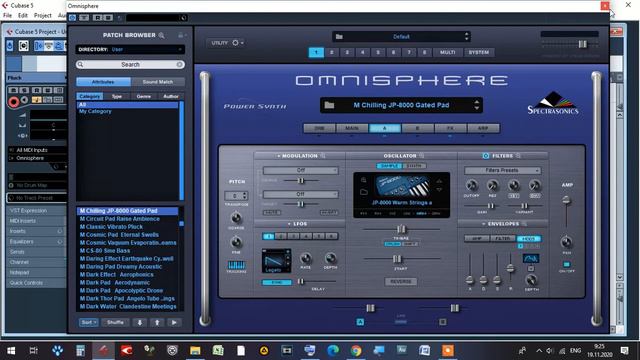Image resolution: width=640 pixels, height=360 pixels.
Task: Toggle the Amp On/Off switch
Action: tap(567, 264)
